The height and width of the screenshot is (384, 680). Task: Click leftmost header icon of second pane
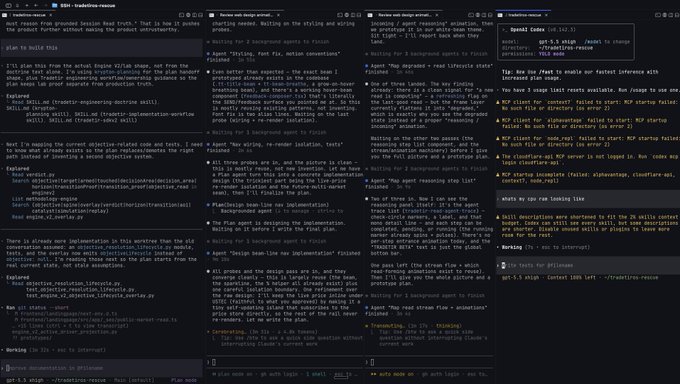coord(340,15)
